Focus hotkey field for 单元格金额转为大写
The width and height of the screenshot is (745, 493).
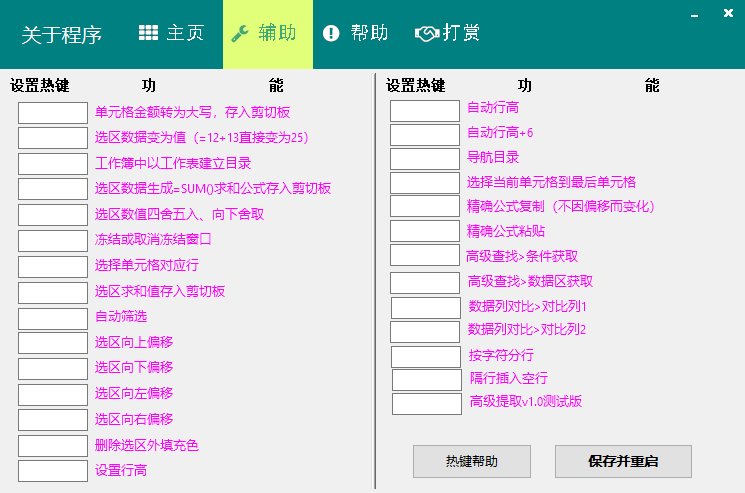[x=53, y=112]
